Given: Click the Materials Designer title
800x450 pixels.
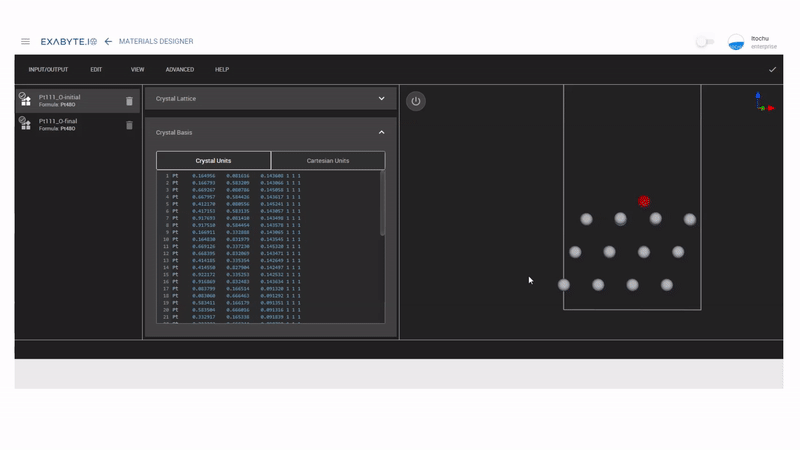Looking at the screenshot, I should 156,41.
